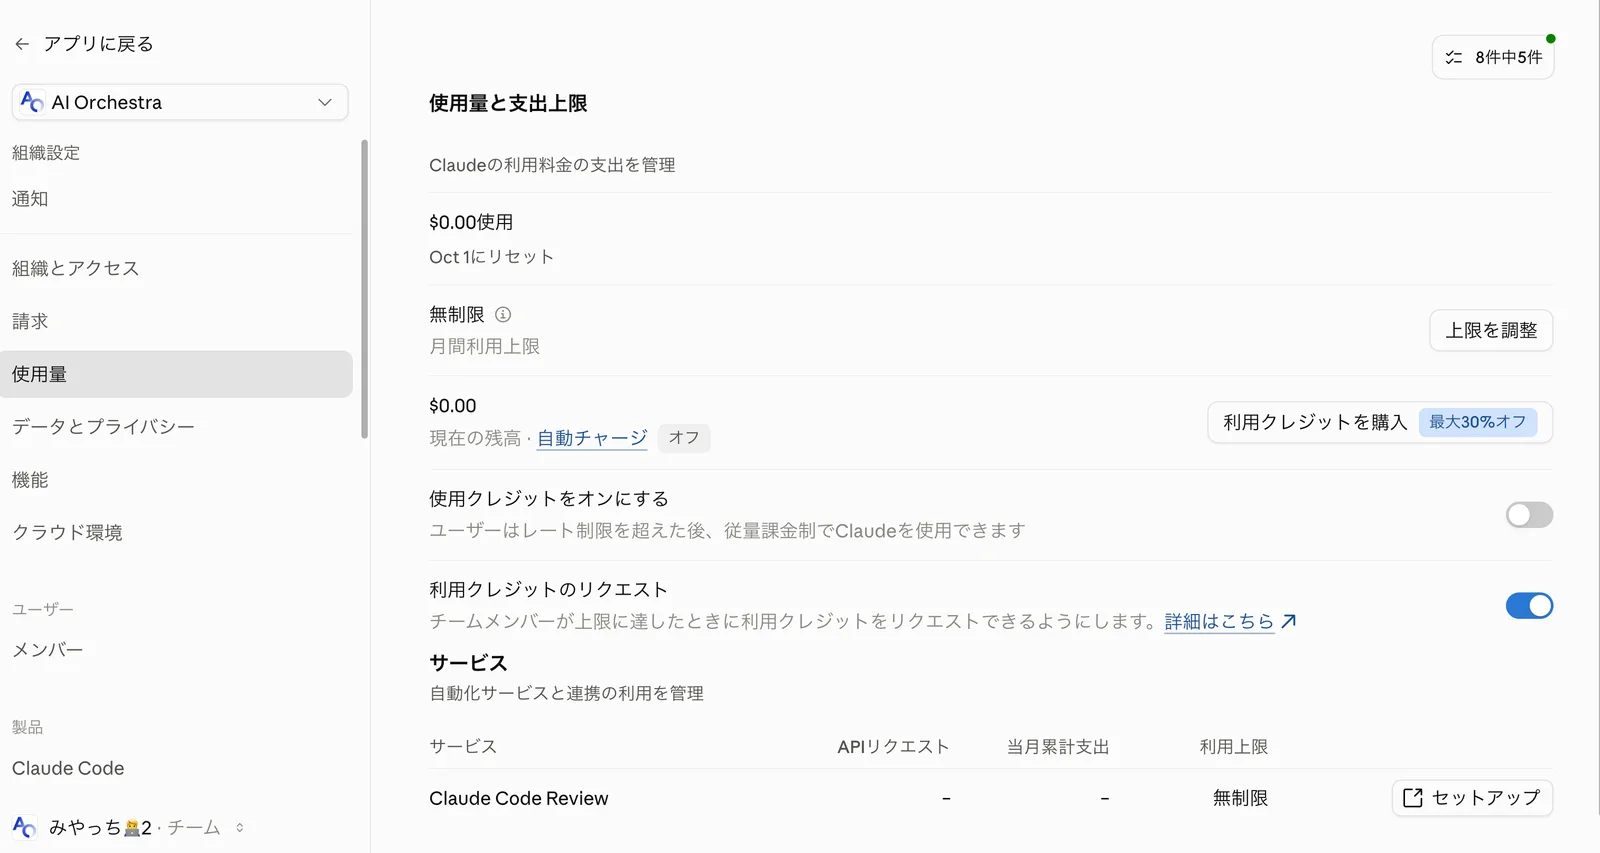
Task: Click the オフ badge next to 自動チャージ
Action: pos(684,438)
